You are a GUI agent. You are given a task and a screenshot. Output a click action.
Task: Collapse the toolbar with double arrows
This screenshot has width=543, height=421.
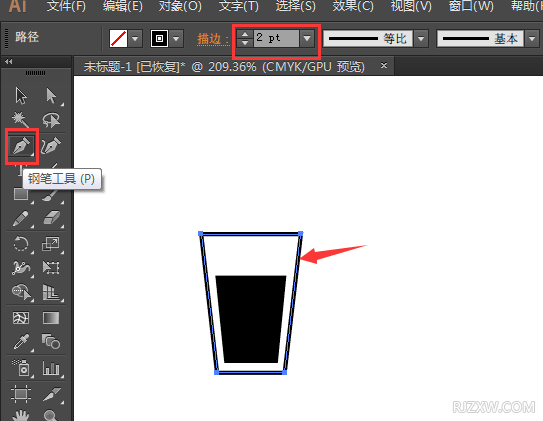[x=9, y=62]
